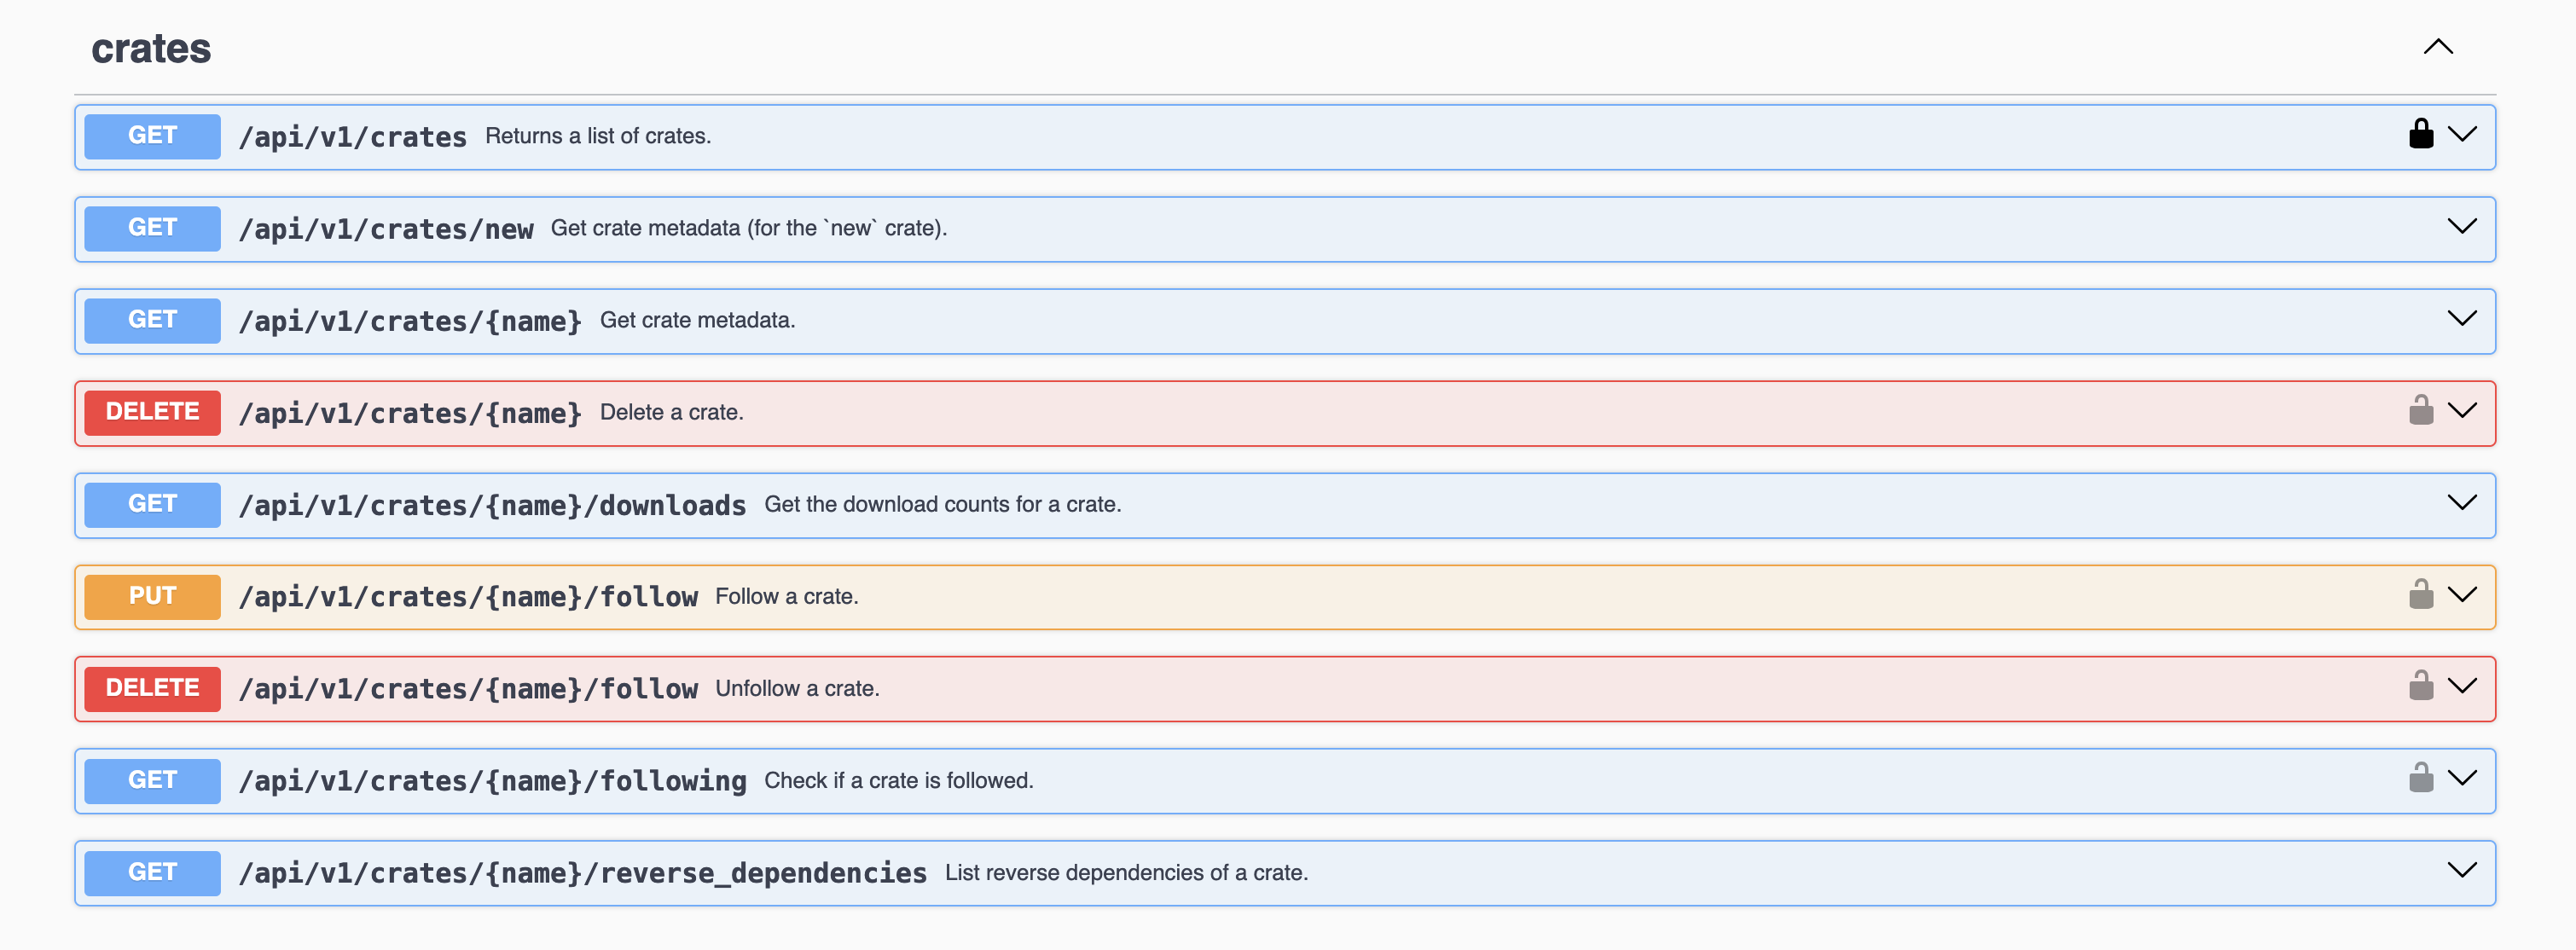Click the lock icon on Check if crate followed
Viewport: 2576px width, 950px height.
[2420, 779]
